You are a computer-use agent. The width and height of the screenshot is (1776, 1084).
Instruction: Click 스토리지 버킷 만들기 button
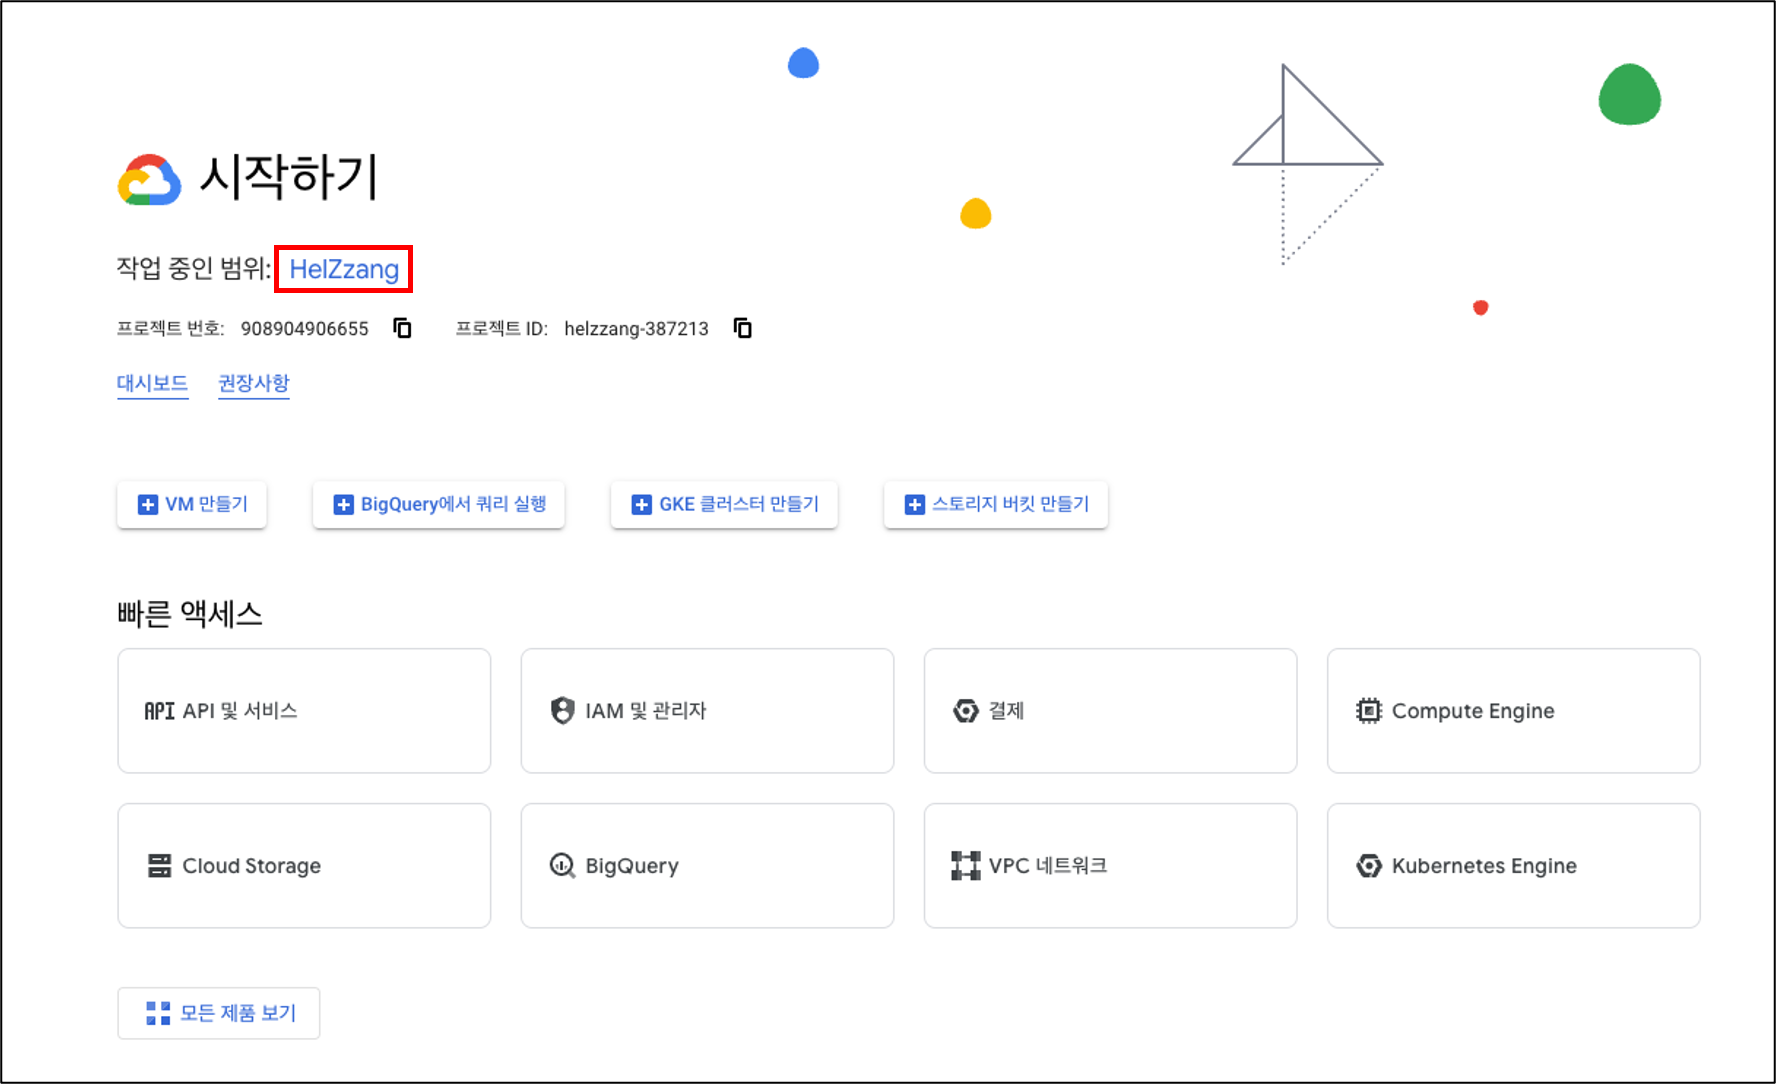click(x=996, y=504)
